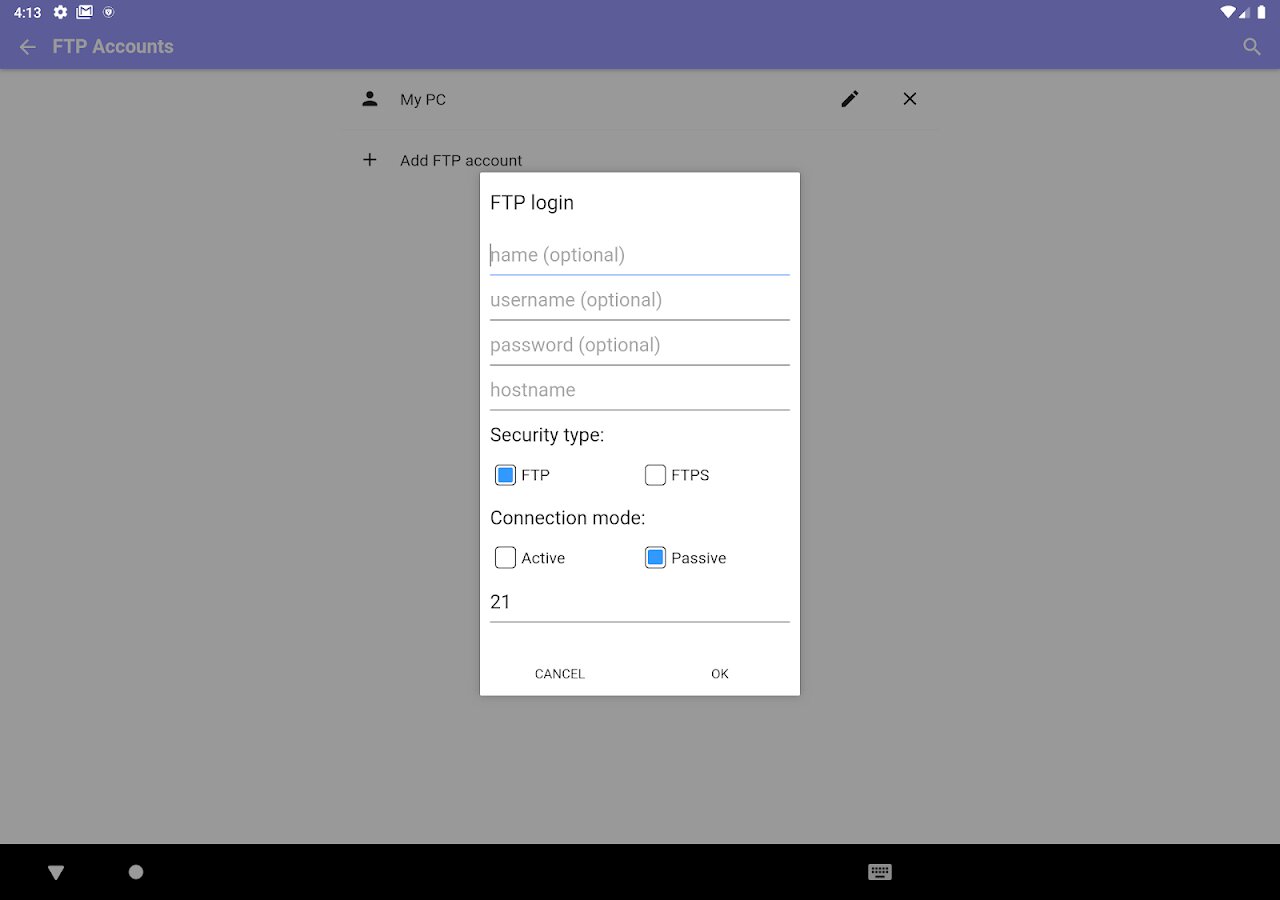The width and height of the screenshot is (1280, 900).
Task: Click the settings gear in status bar
Action: click(x=61, y=12)
